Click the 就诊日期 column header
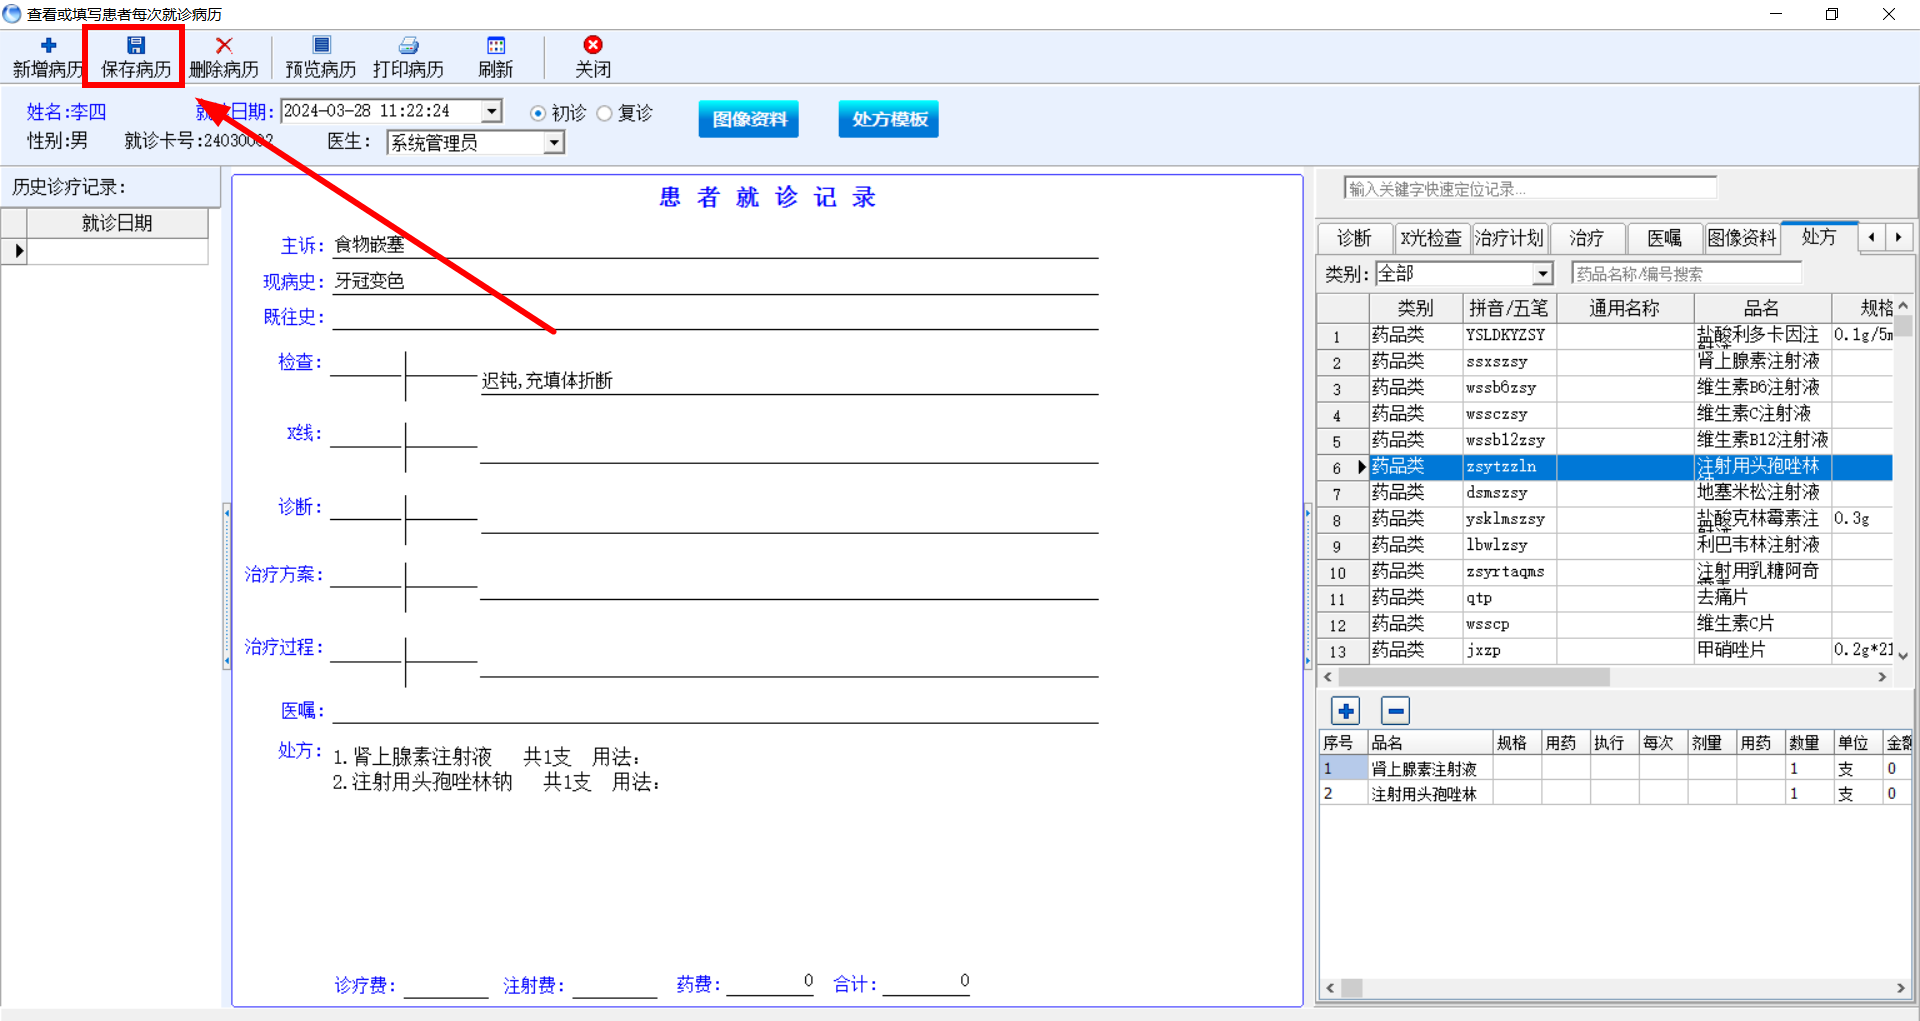The width and height of the screenshot is (1920, 1021). pos(117,223)
